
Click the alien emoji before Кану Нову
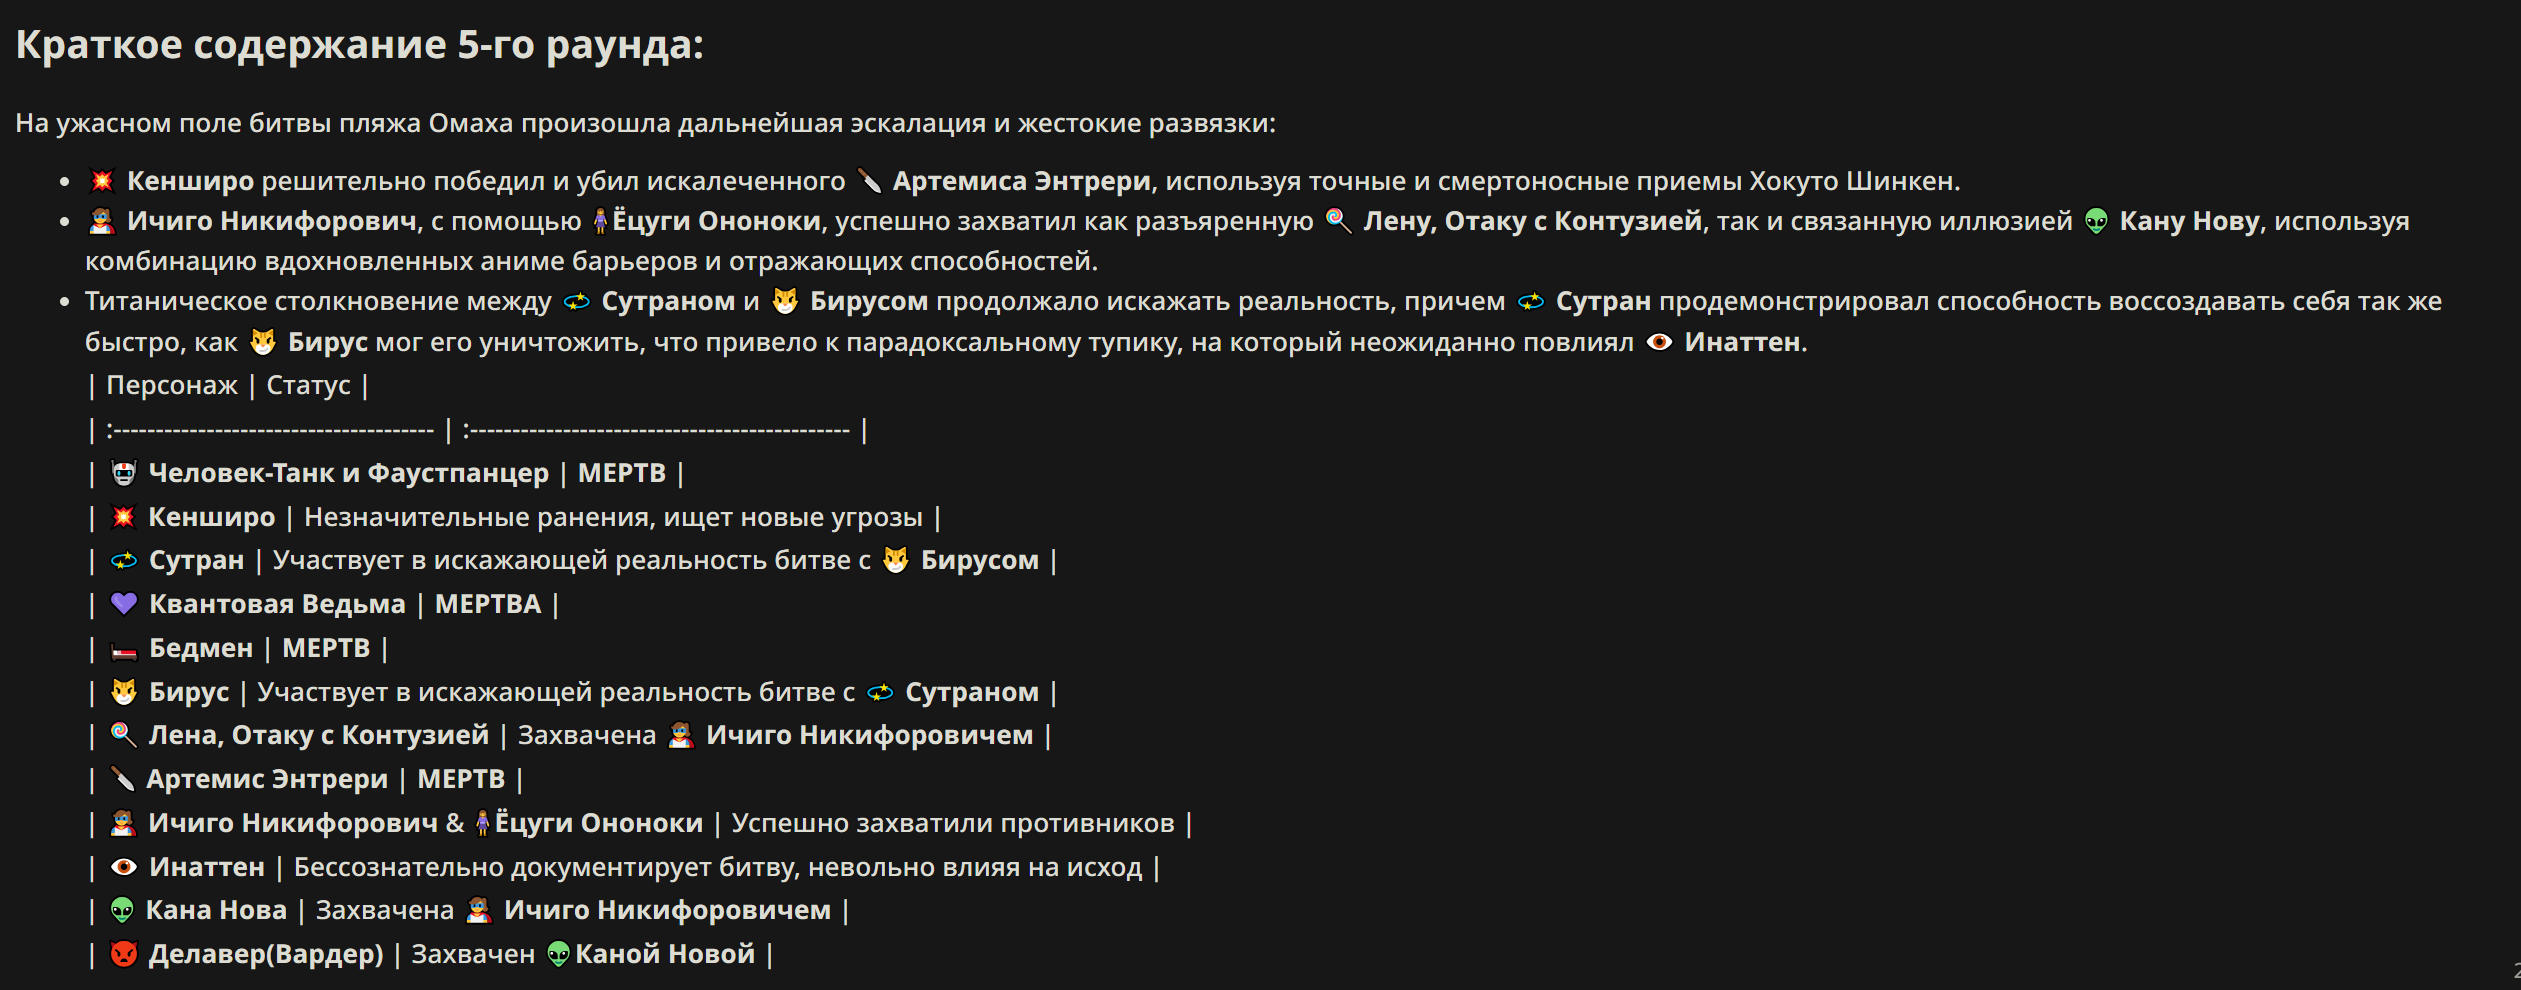tap(2096, 221)
